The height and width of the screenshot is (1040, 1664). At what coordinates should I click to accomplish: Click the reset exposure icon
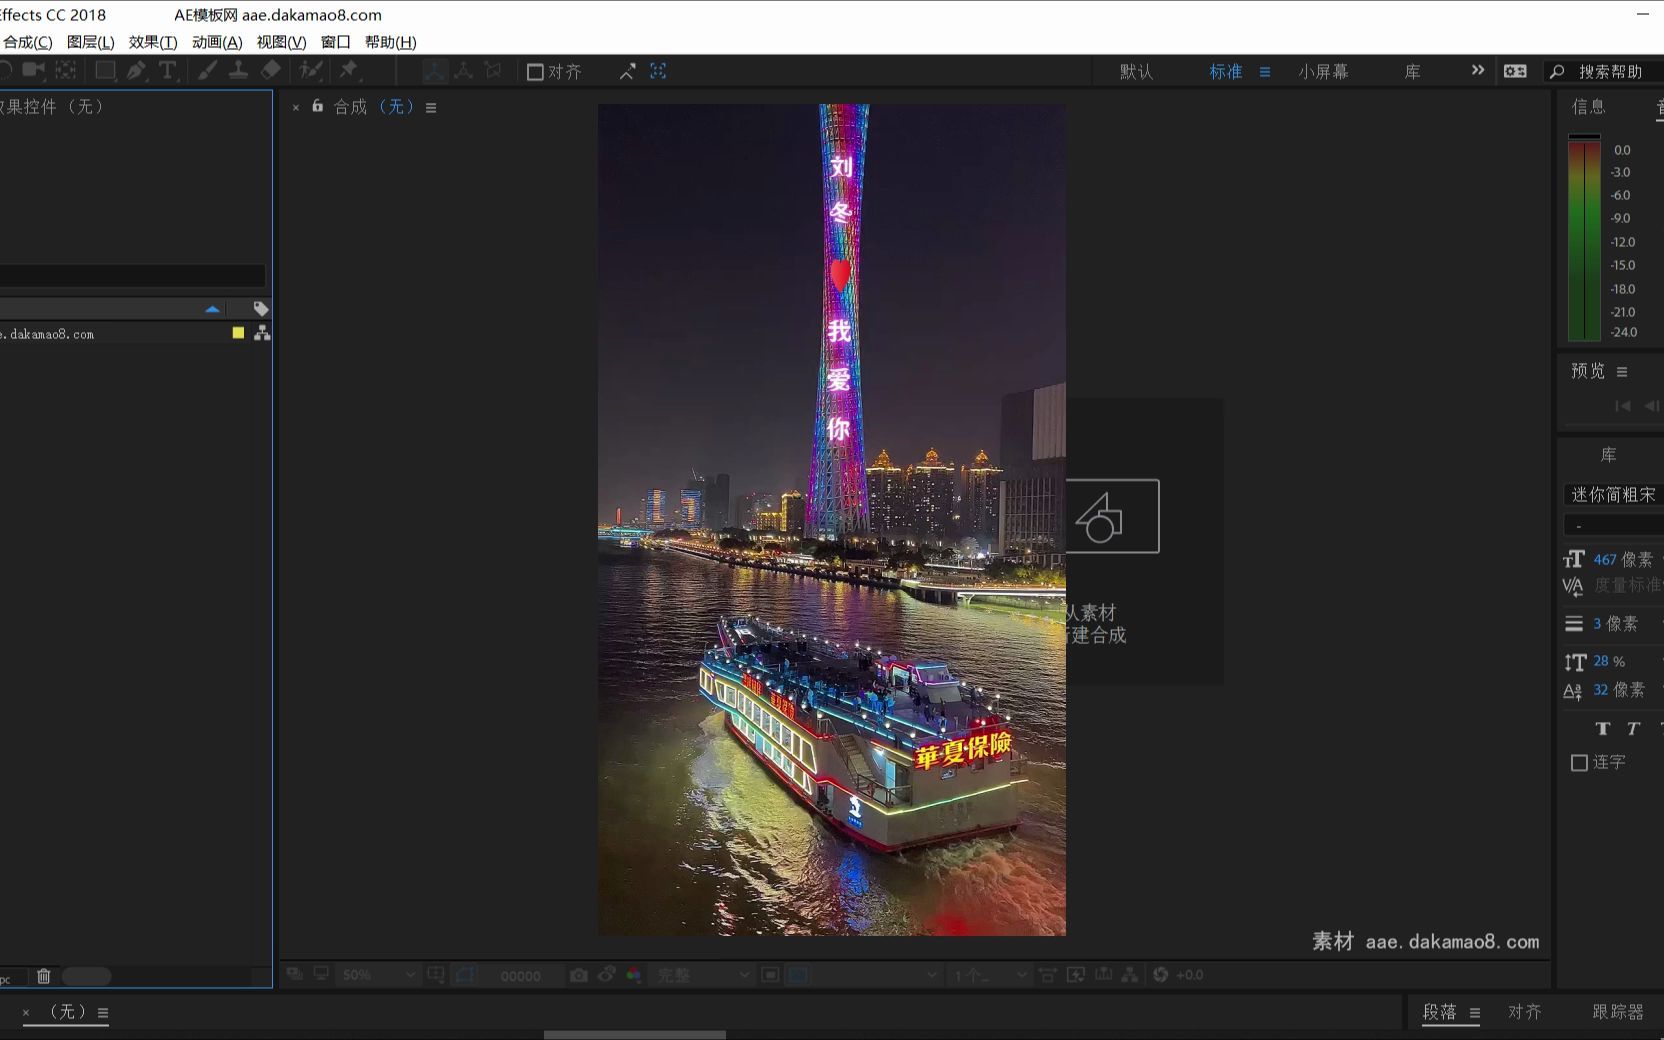tap(1160, 975)
